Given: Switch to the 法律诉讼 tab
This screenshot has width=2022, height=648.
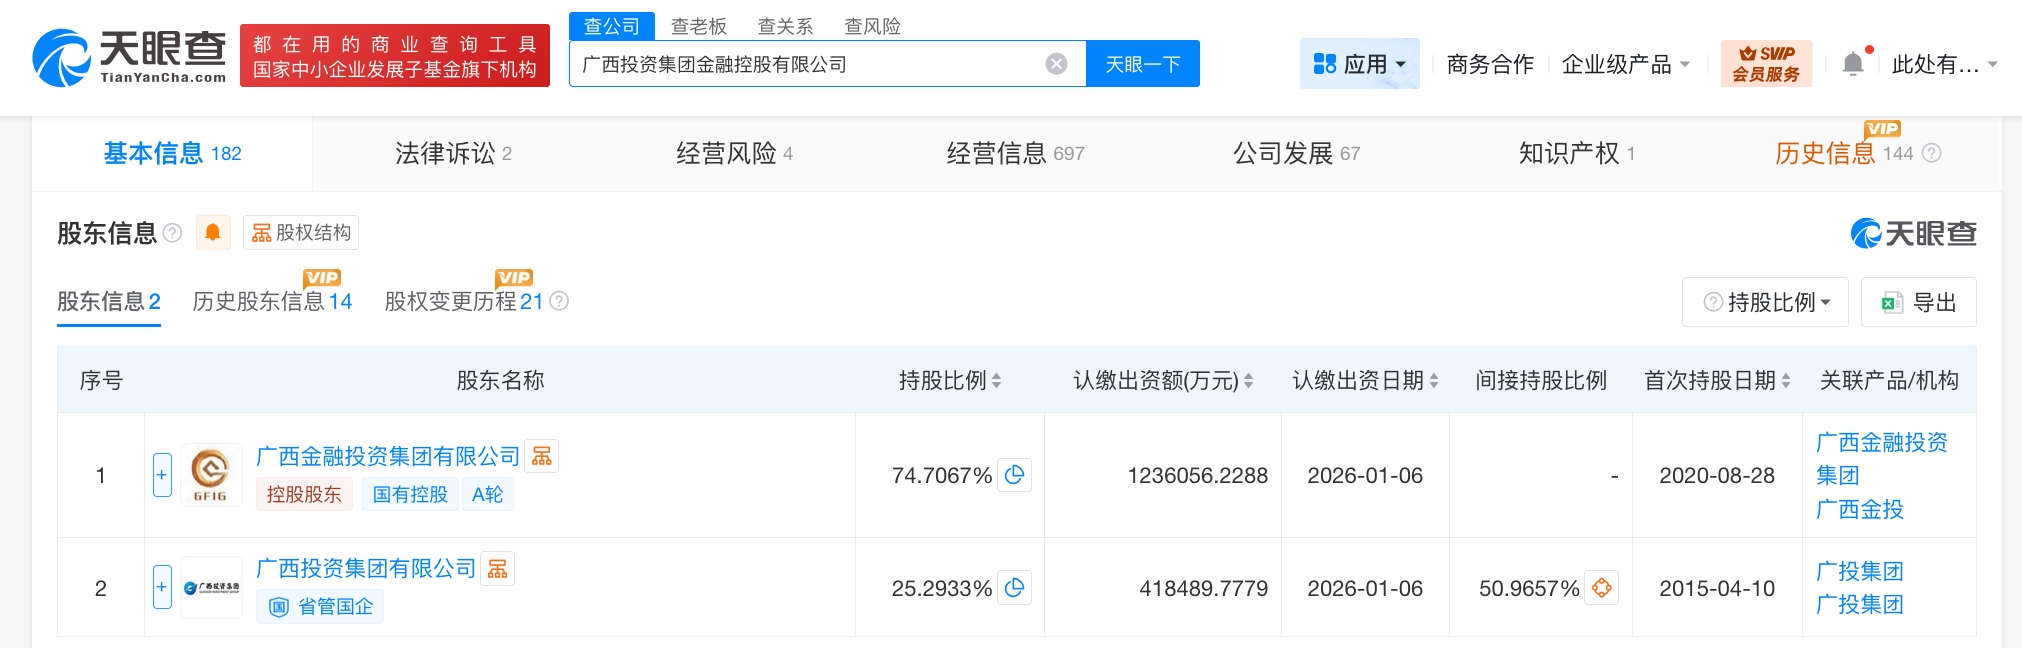Looking at the screenshot, I should [x=452, y=153].
